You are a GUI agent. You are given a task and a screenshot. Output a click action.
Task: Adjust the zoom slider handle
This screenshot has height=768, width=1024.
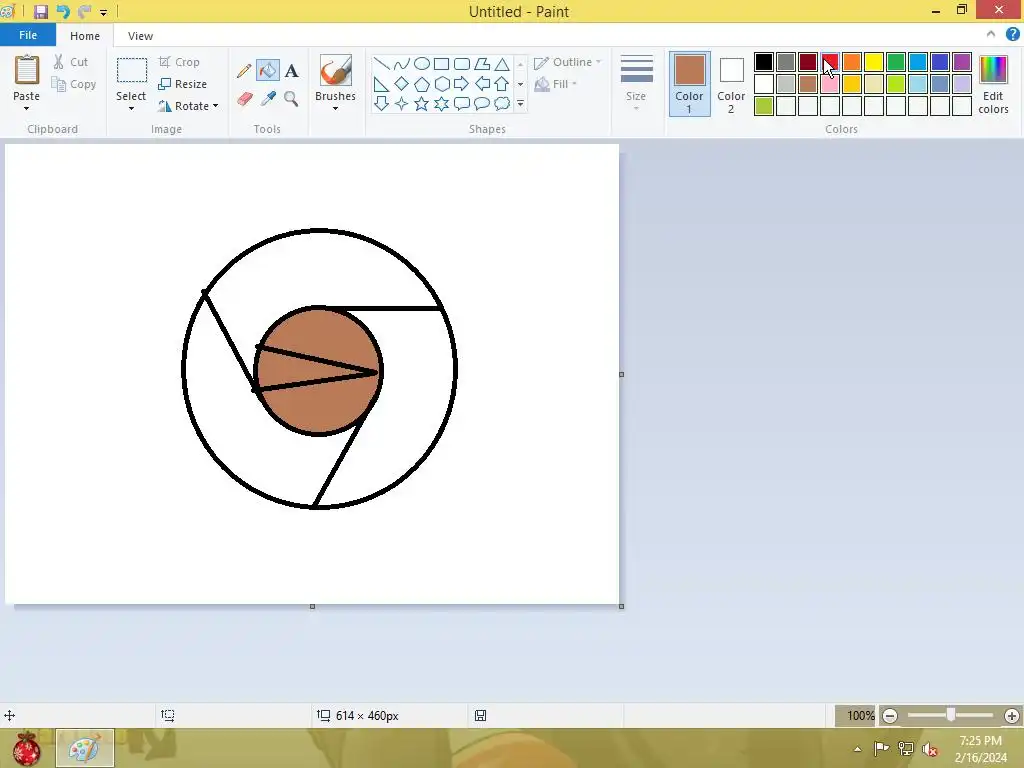951,715
